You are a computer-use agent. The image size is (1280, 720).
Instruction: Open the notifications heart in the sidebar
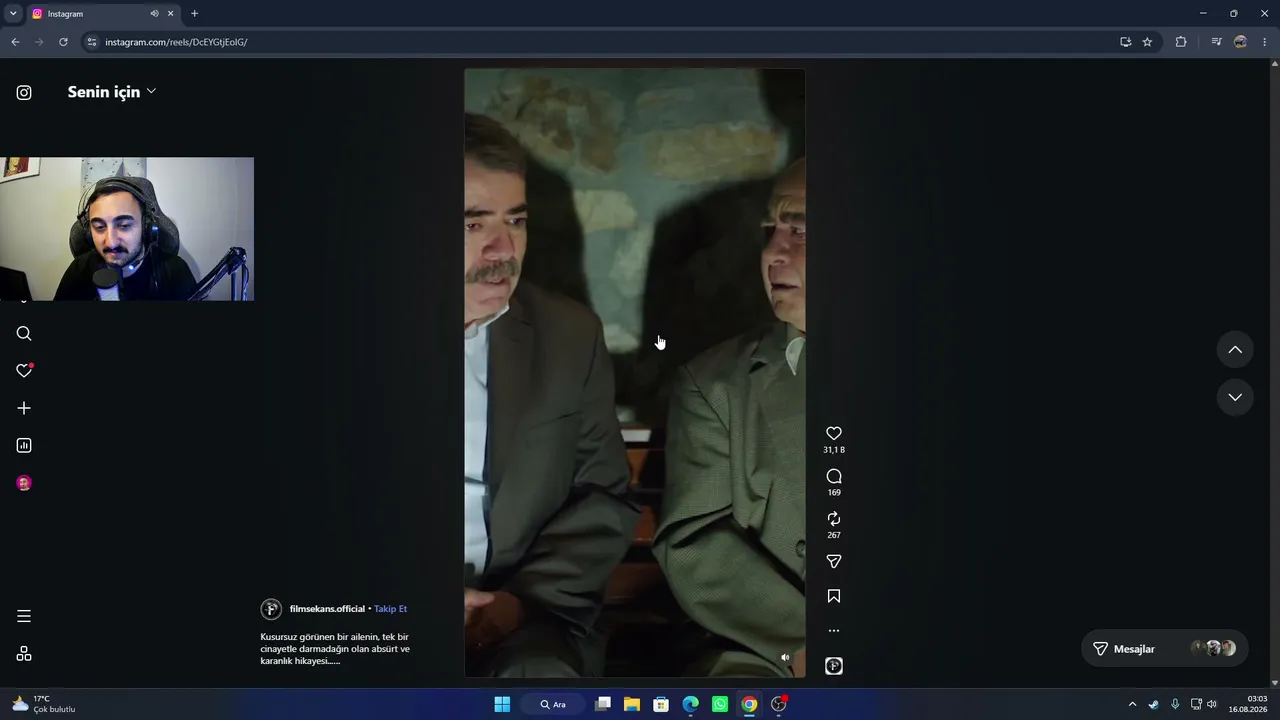[x=24, y=371]
